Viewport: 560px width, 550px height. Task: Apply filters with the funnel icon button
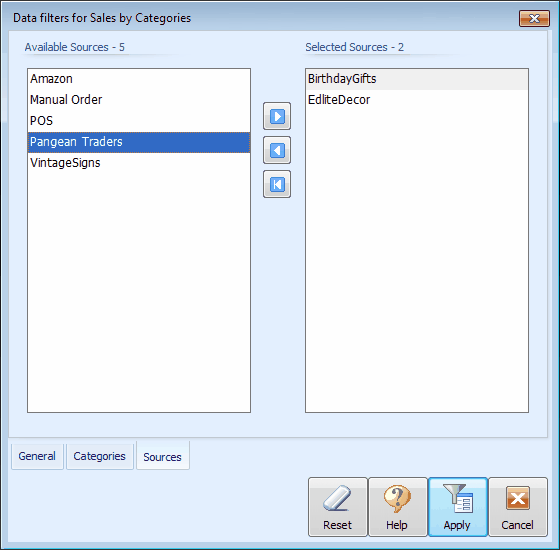[x=458, y=507]
